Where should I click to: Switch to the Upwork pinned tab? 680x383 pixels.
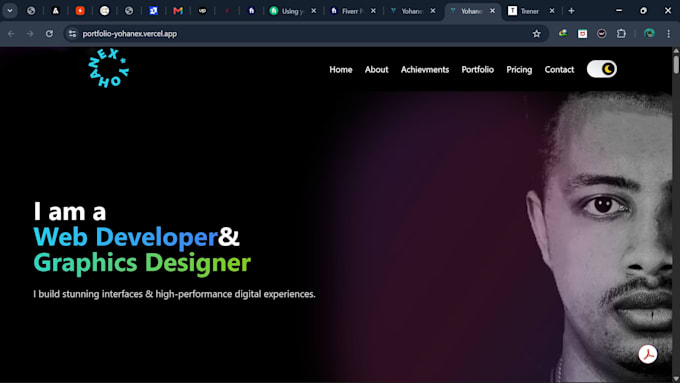pyautogui.click(x=202, y=11)
